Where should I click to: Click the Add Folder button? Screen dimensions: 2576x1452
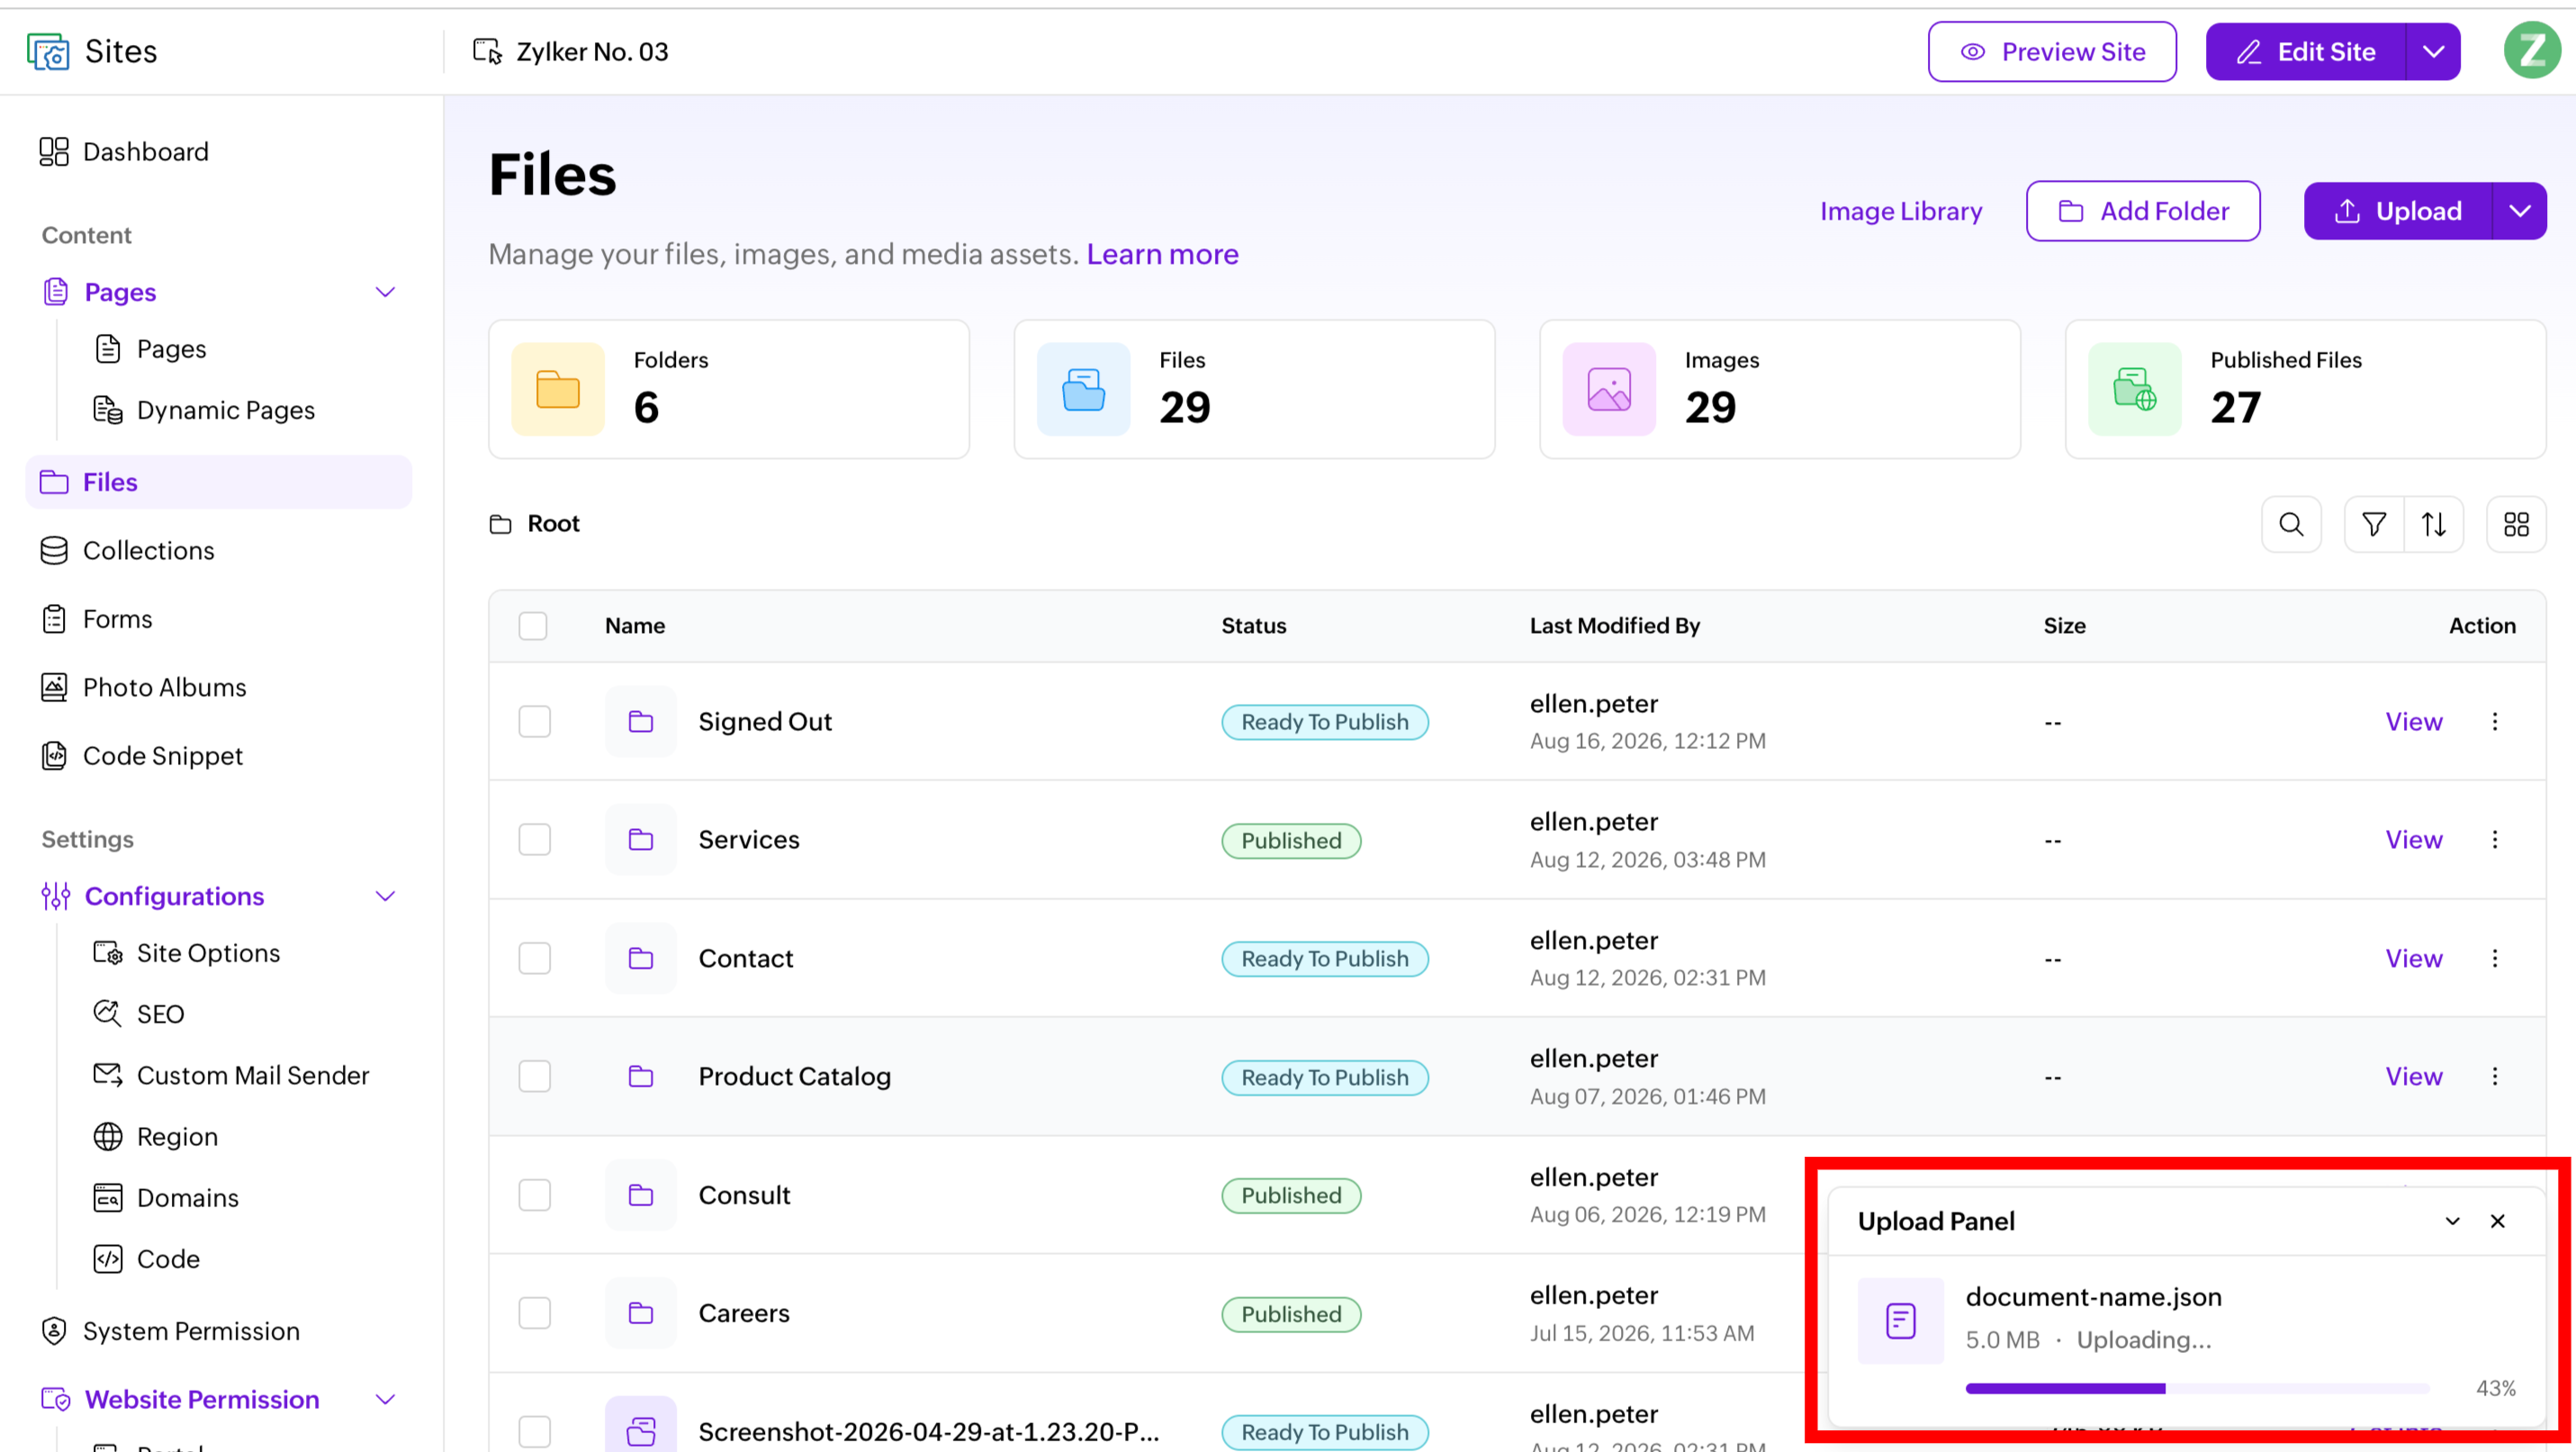[x=2143, y=211]
